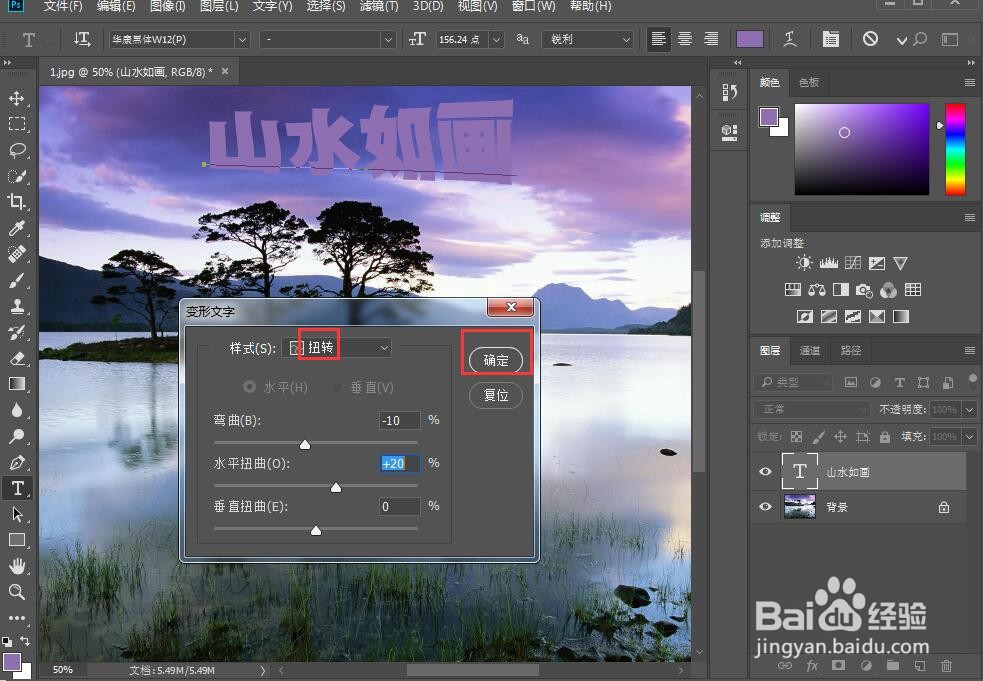Select the Blur tool

17,410
